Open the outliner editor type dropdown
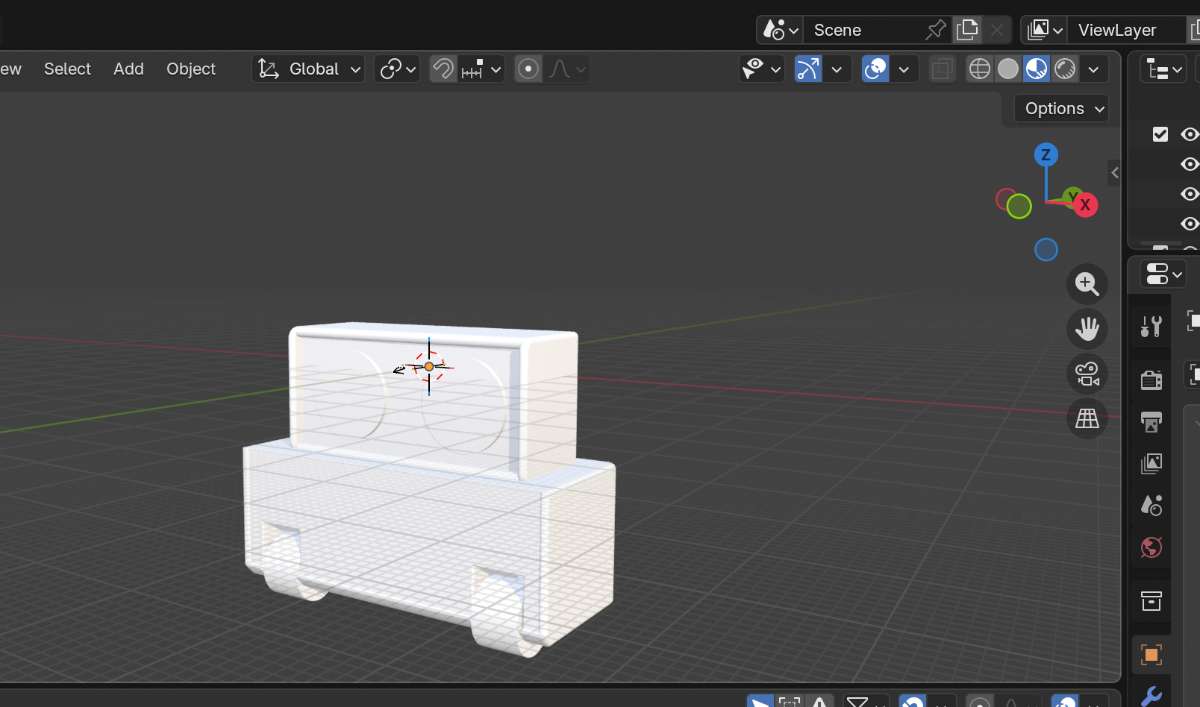Viewport: 1200px width, 707px height. (x=1165, y=70)
